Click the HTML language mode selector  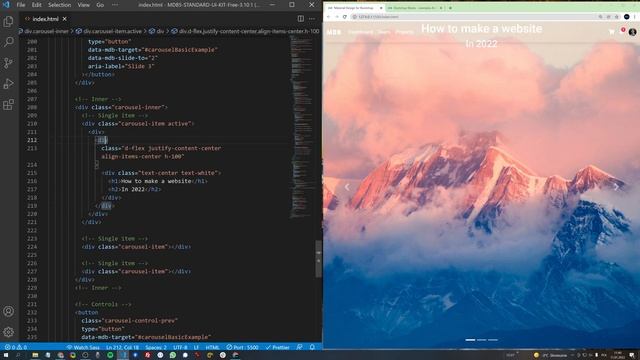pyautogui.click(x=212, y=347)
